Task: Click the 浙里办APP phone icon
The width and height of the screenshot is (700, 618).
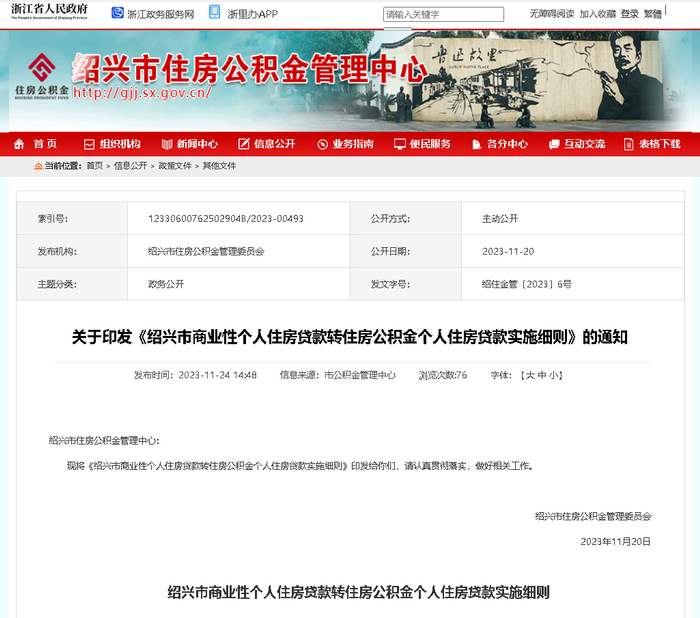Action: click(x=215, y=12)
